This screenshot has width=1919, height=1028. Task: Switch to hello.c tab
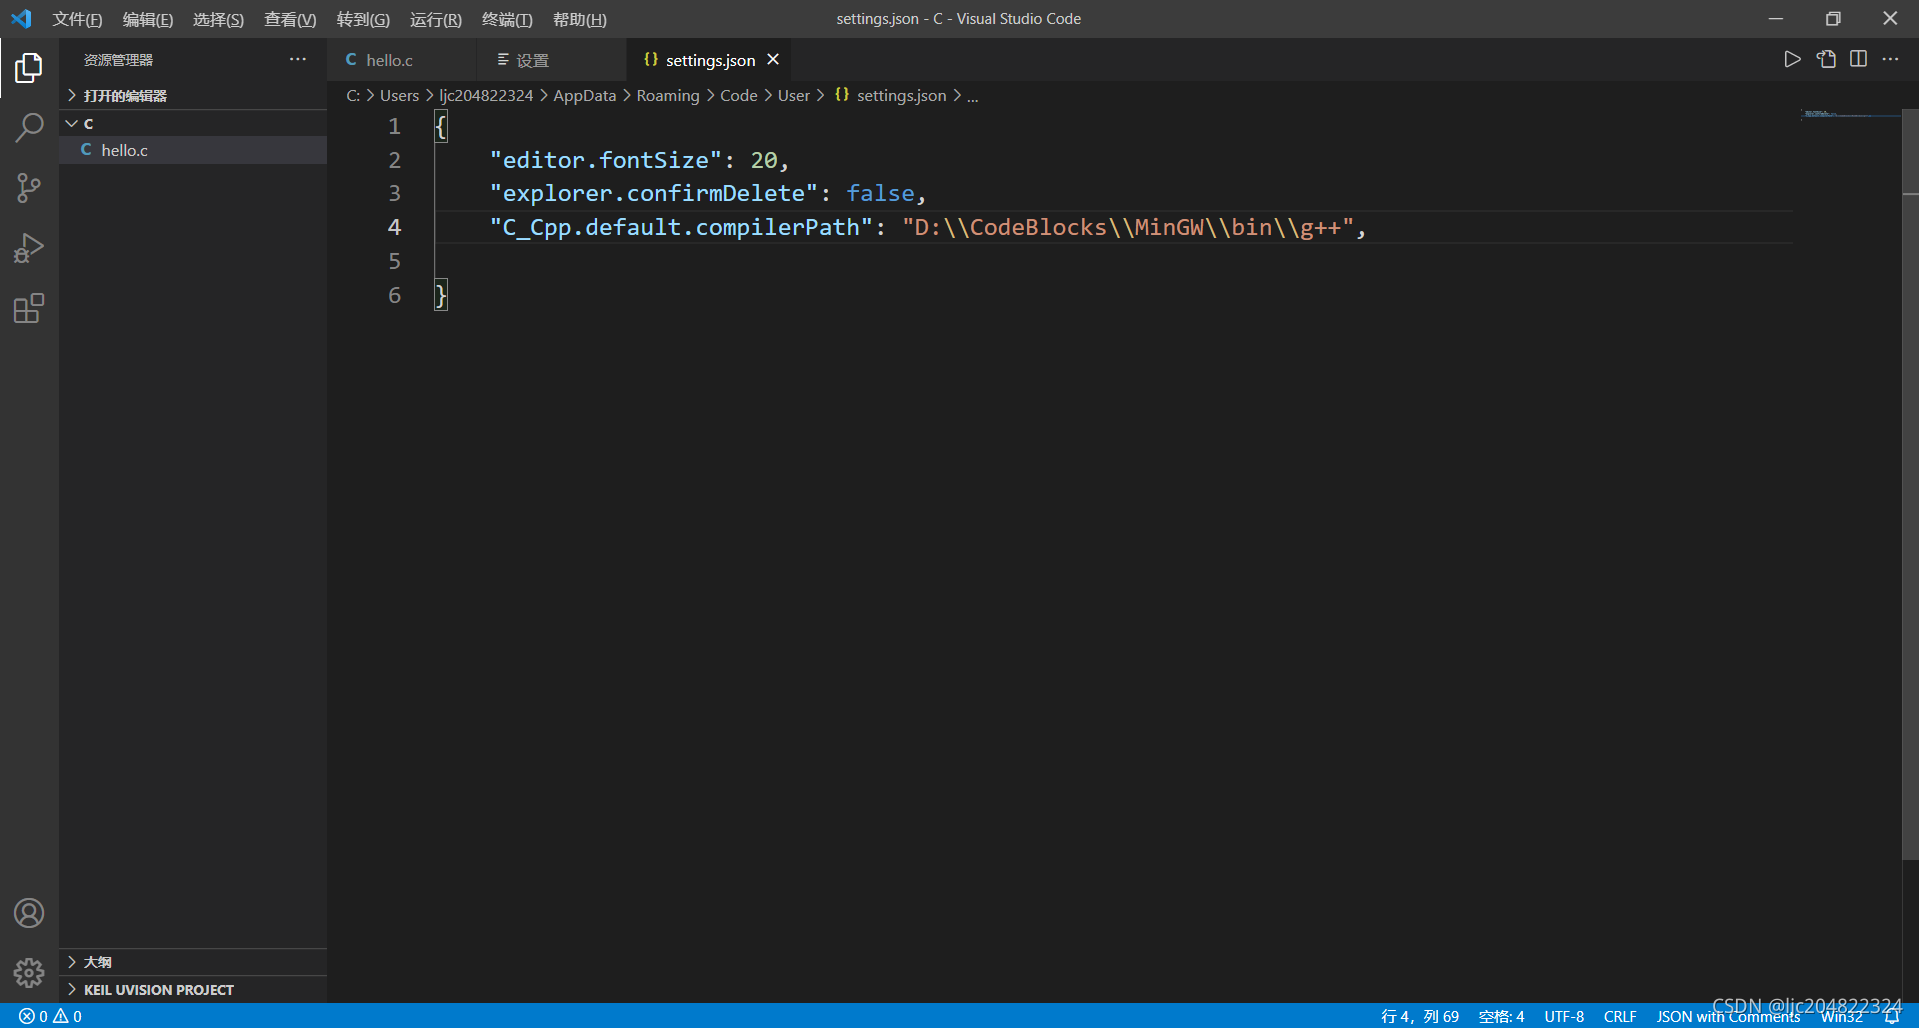402,60
